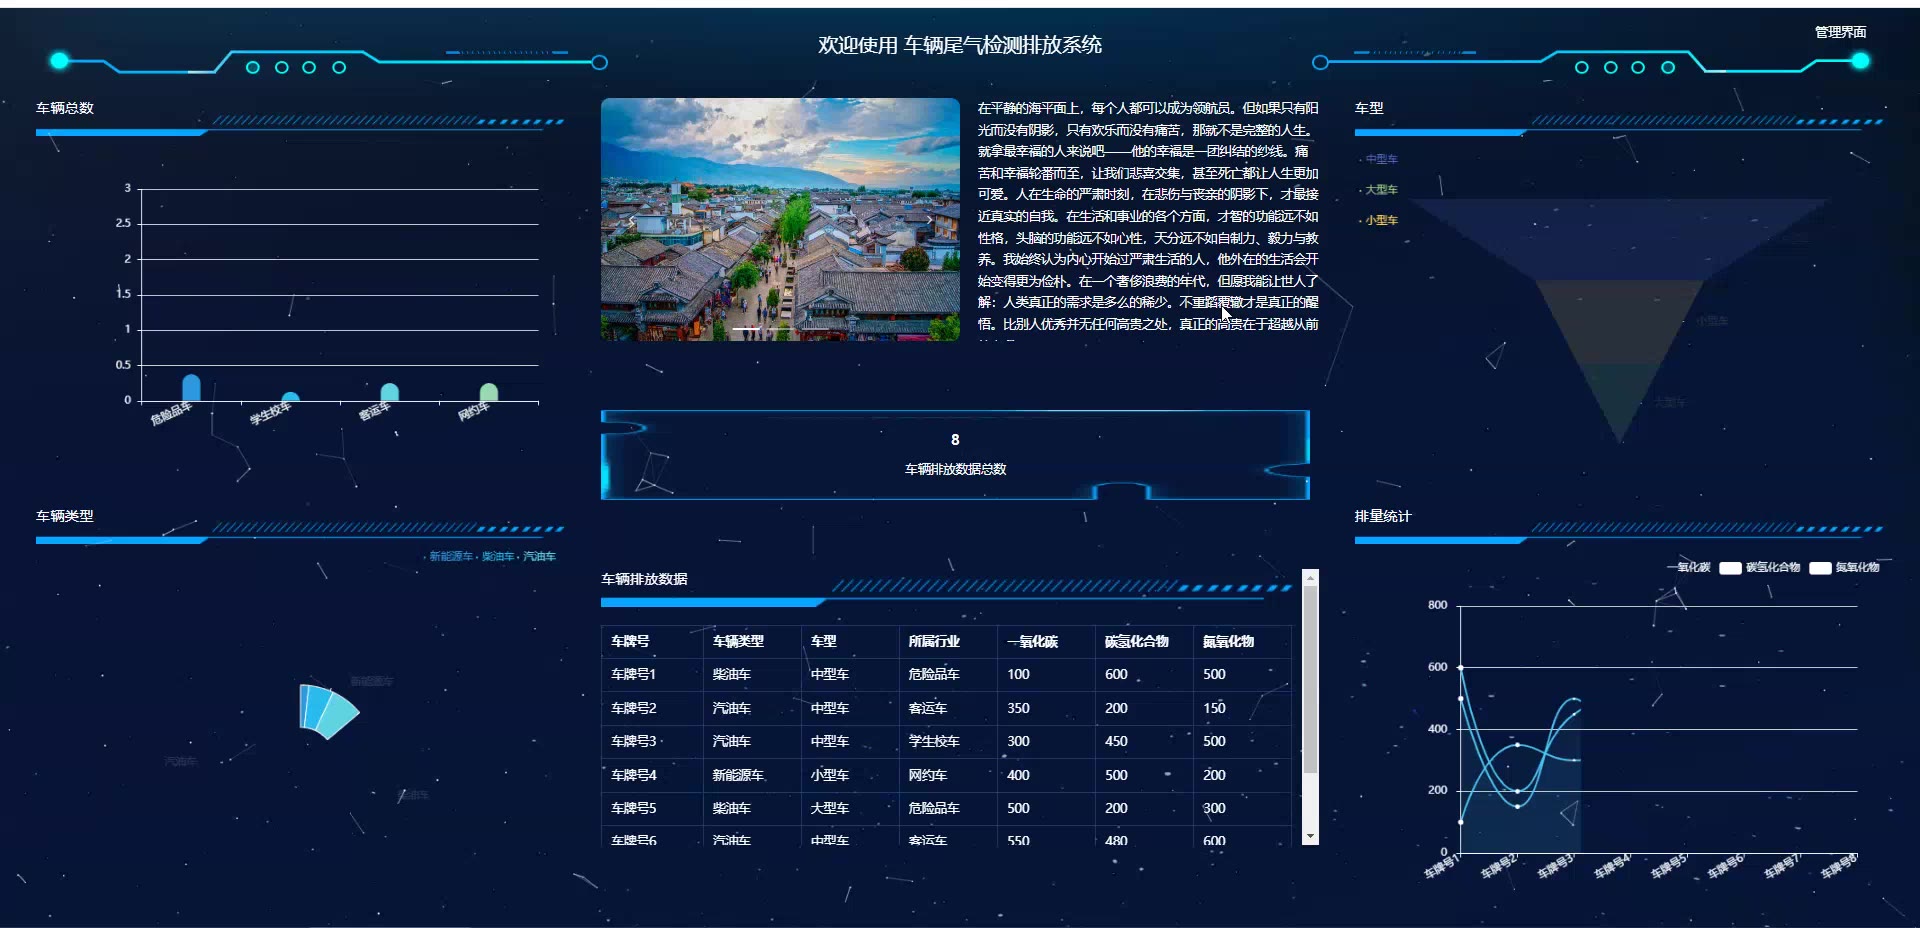Click 车辆总数 panel title
1920x928 pixels.
[65, 108]
